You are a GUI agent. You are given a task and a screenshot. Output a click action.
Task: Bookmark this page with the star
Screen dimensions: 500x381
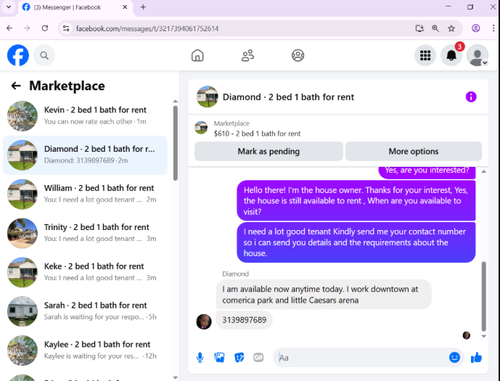click(x=451, y=28)
